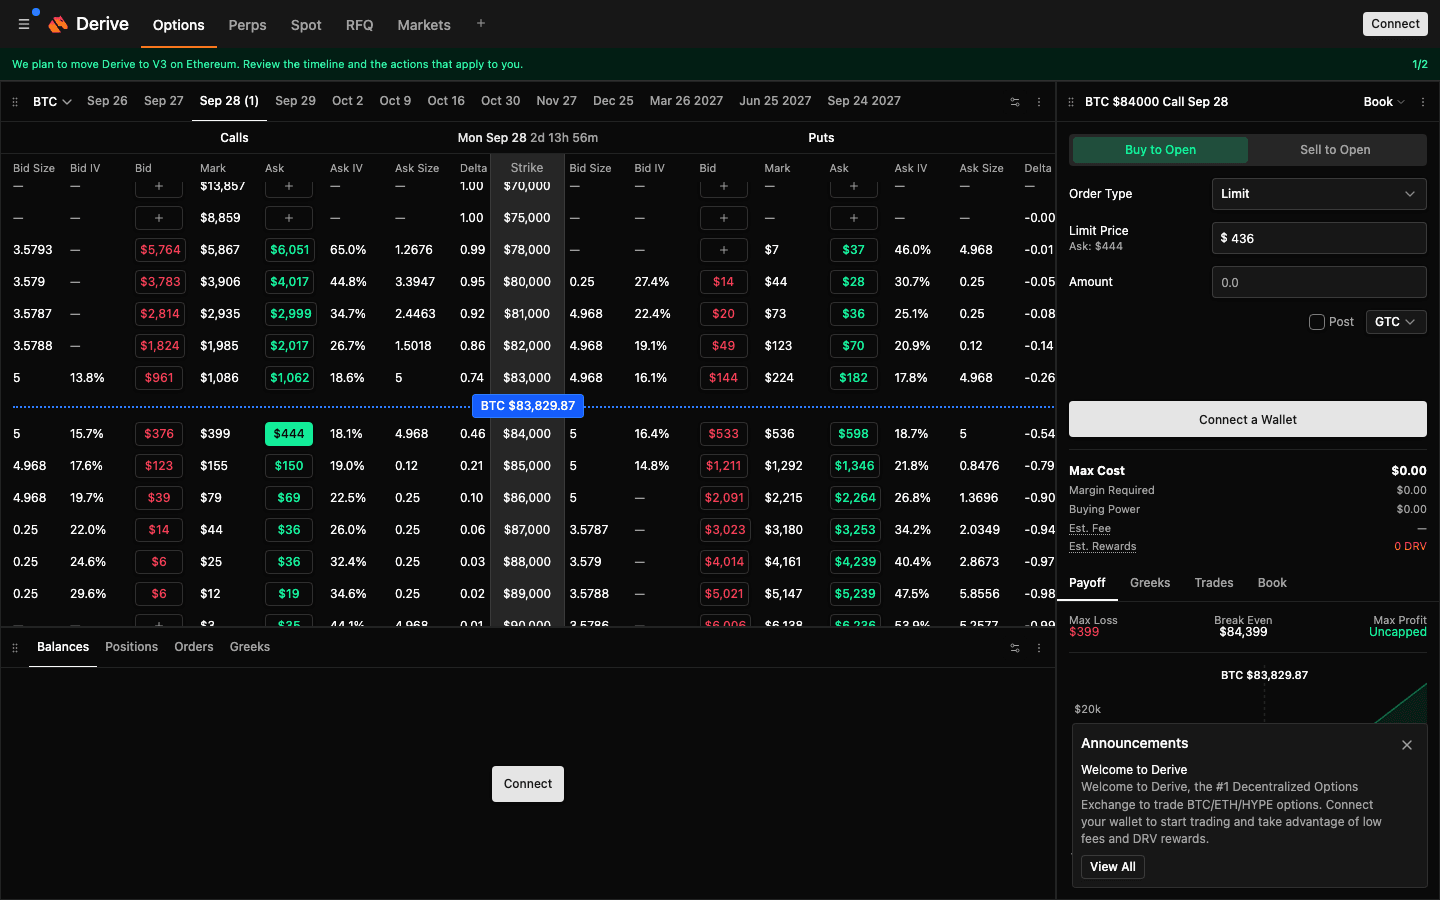
Task: Add put bid at $75,000 strike
Action: pos(724,218)
